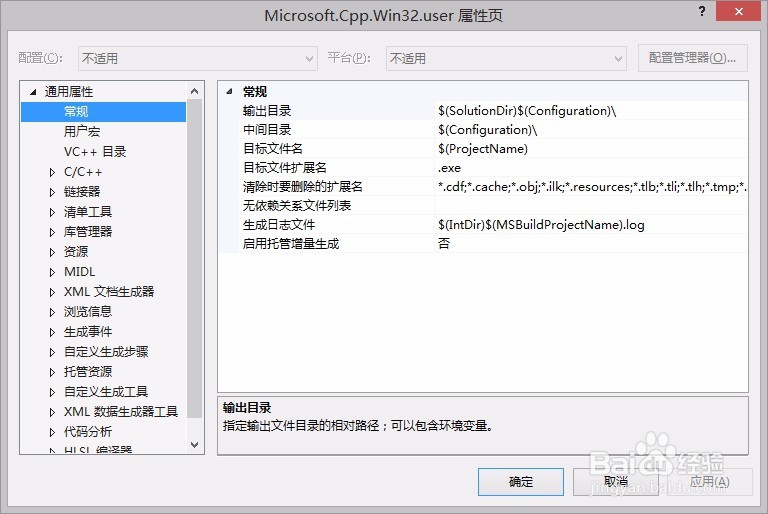Expand the XML 文档生成器 node arrow
Image resolution: width=768 pixels, height=514 pixels.
52,293
